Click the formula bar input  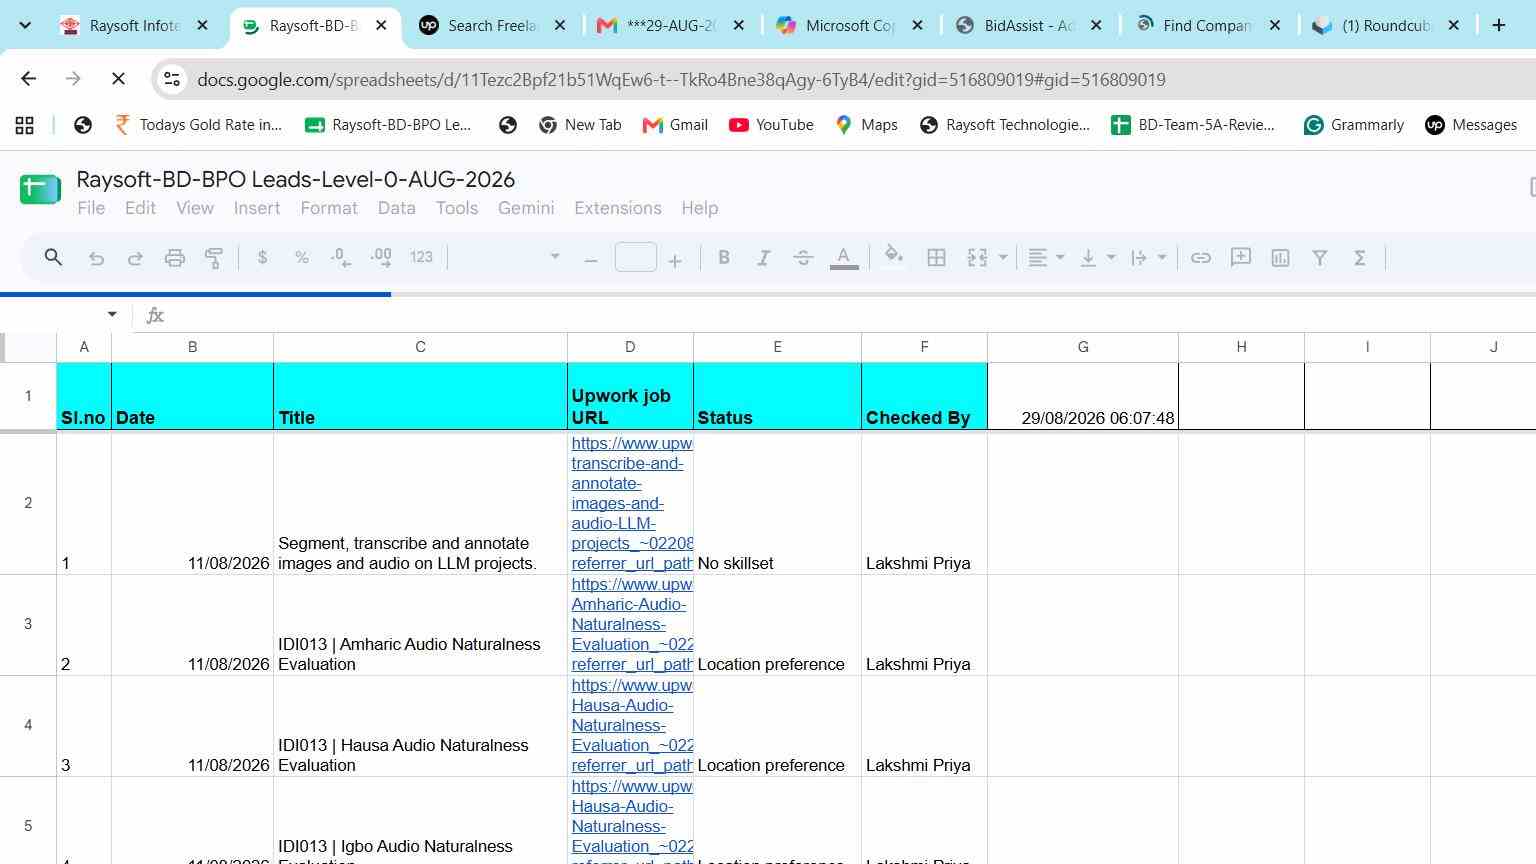pos(850,315)
